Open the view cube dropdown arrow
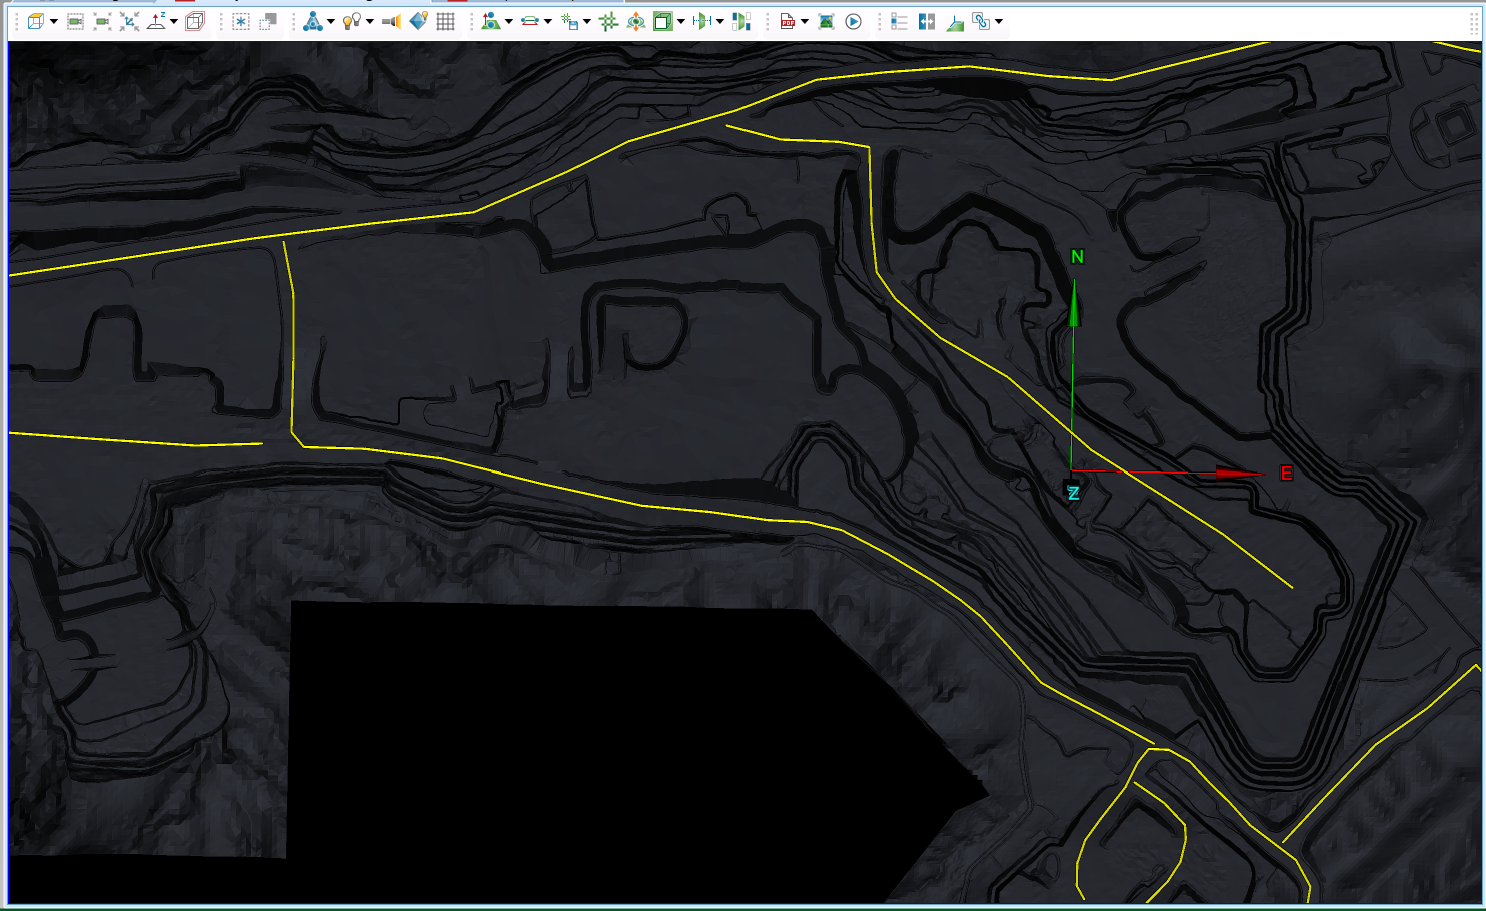Screen dimensions: 1486x911 coord(53,22)
